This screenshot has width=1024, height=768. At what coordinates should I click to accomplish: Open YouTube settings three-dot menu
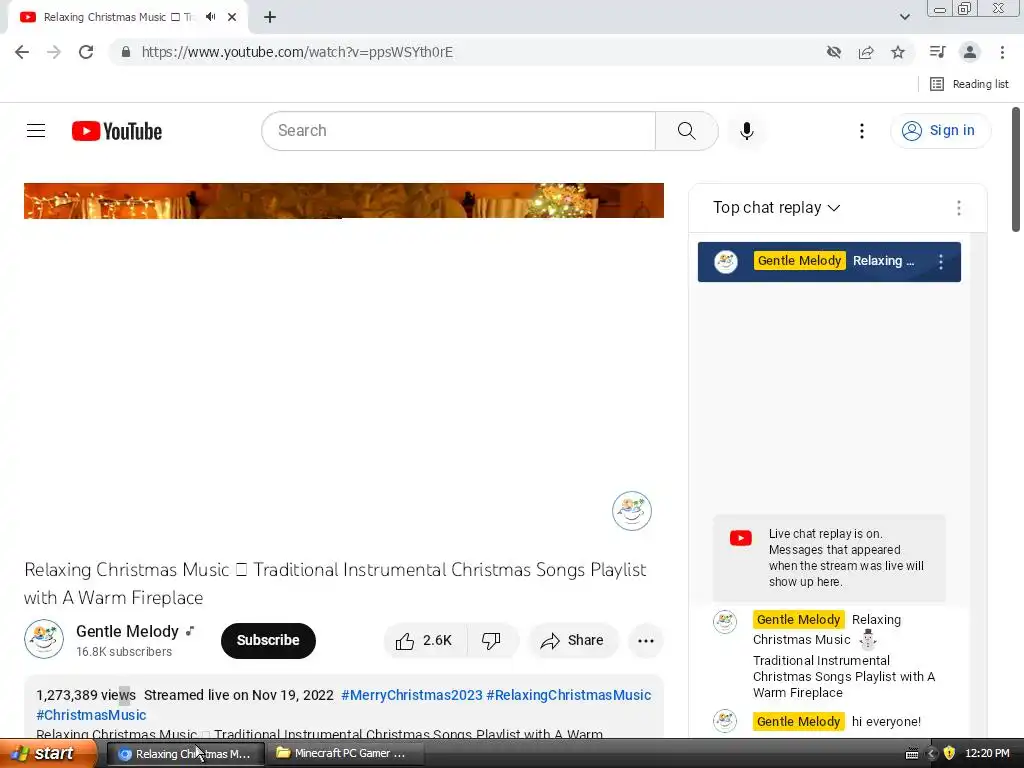861,131
